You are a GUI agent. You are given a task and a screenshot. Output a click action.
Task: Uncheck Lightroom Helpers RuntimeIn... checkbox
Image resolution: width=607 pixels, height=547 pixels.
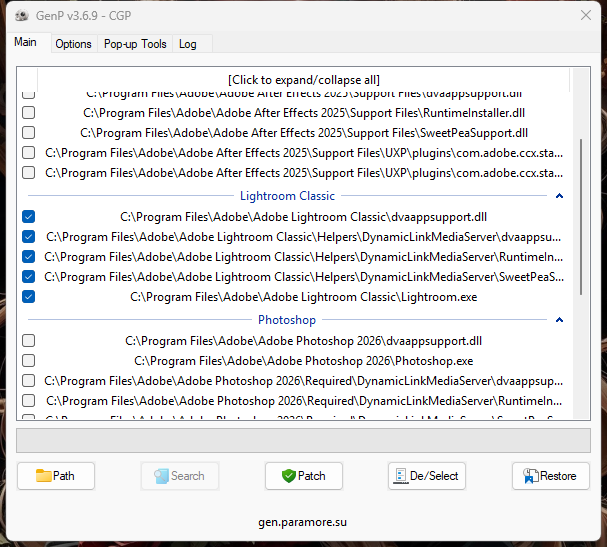point(29,257)
